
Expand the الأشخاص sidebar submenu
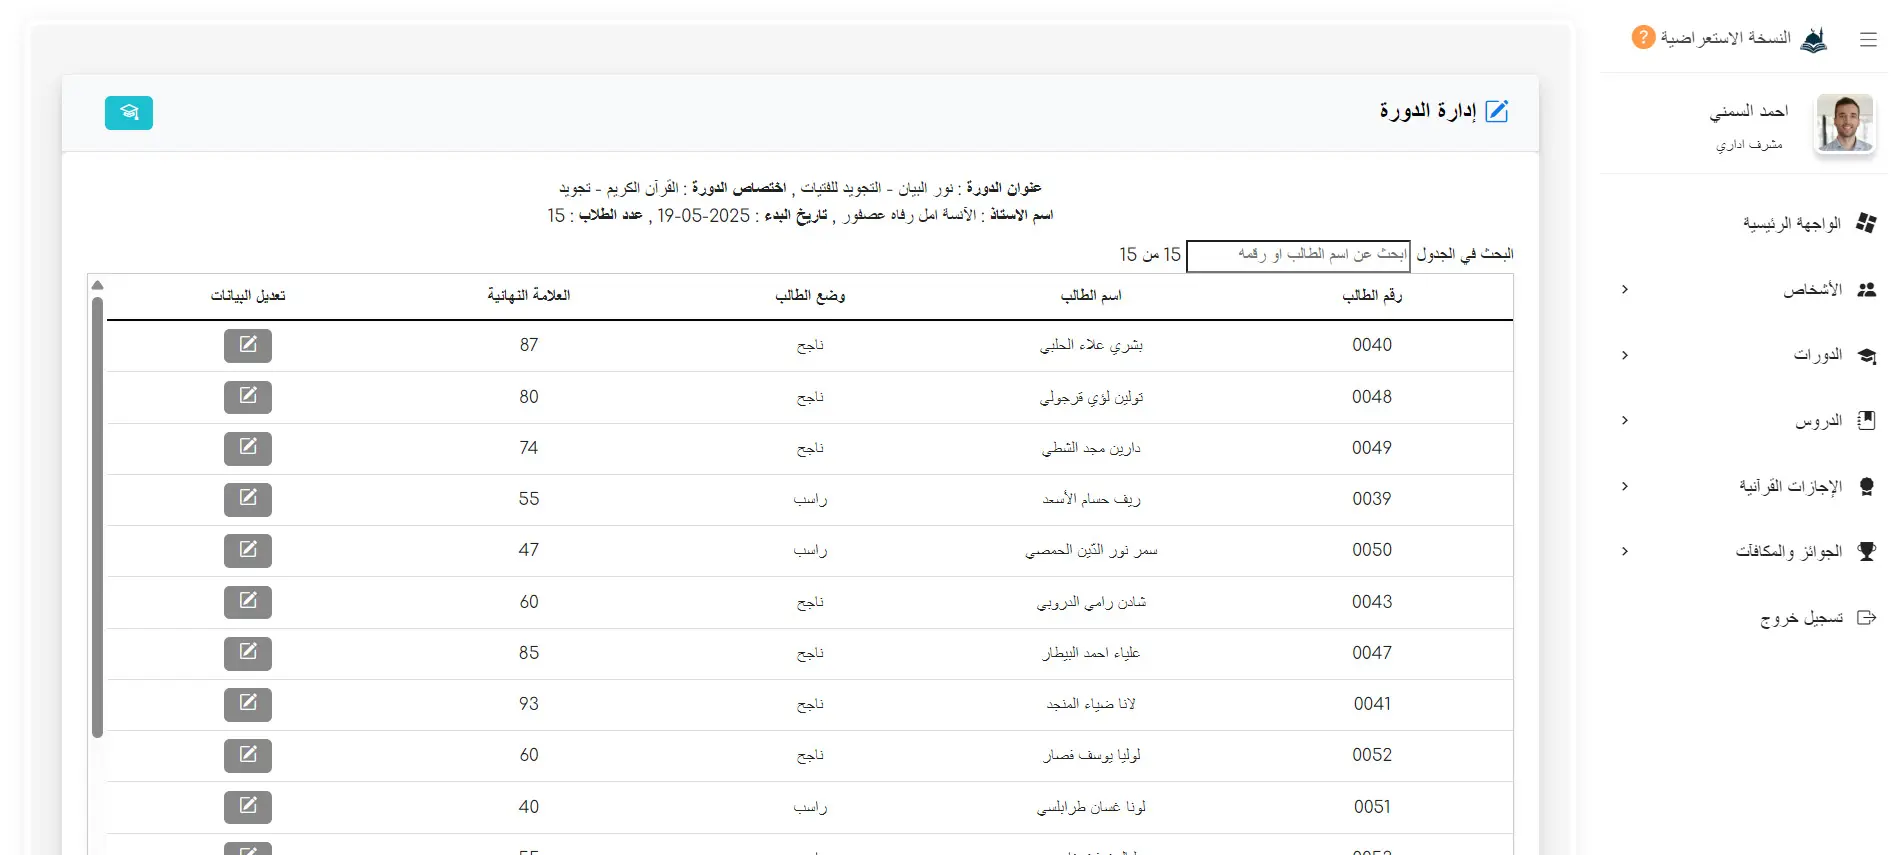click(x=1625, y=290)
